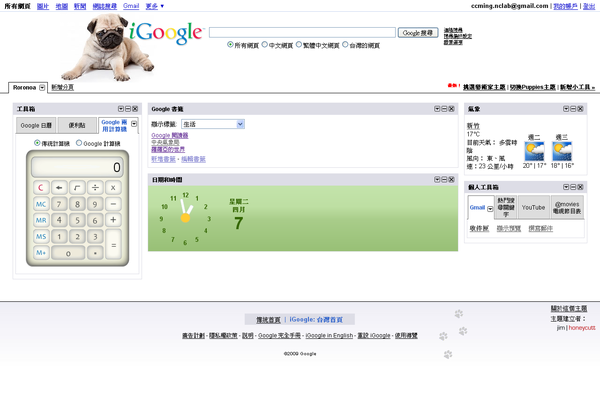This screenshot has height=404, width=600.
Task: Select the 中文網頁 search radio button
Action: pos(264,44)
